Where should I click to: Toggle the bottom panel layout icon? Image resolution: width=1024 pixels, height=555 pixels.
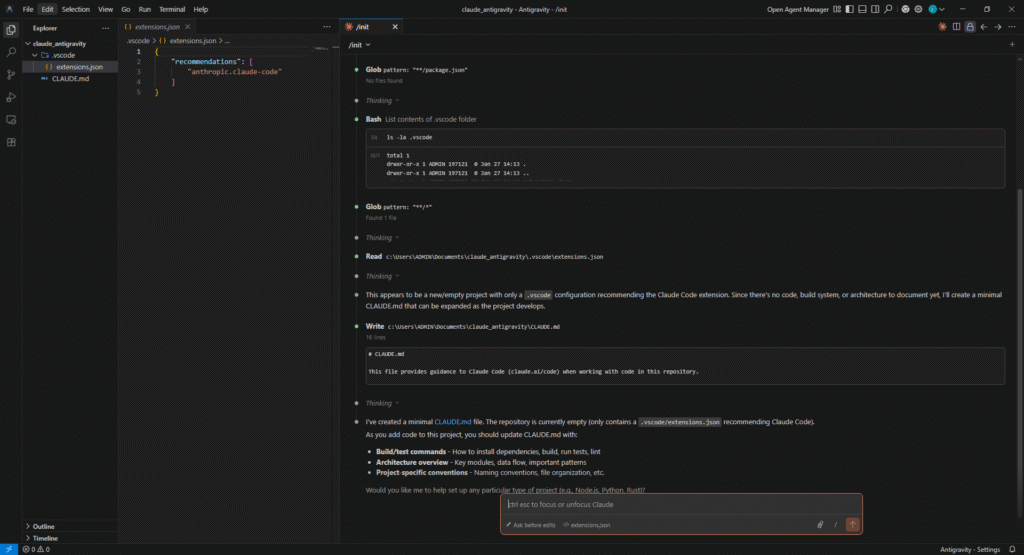860,9
